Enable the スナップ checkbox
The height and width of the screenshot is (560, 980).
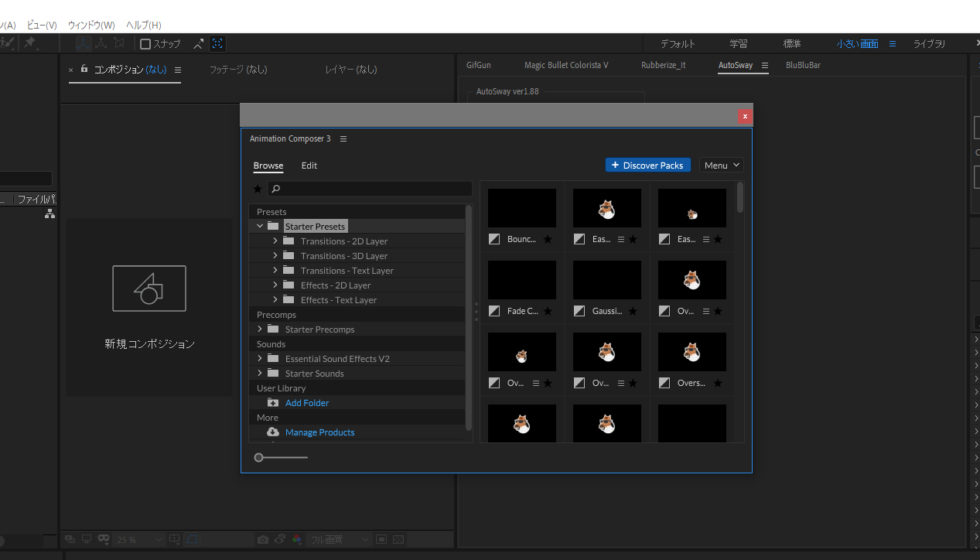[145, 44]
